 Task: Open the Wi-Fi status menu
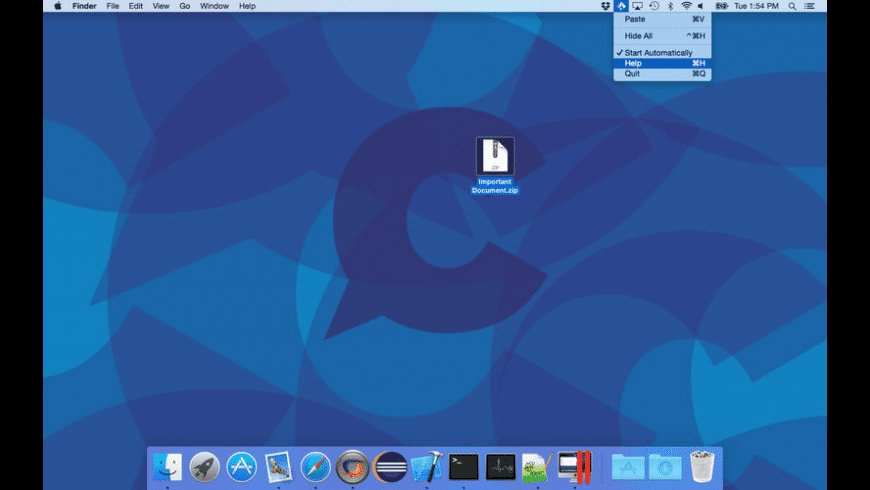(x=686, y=6)
